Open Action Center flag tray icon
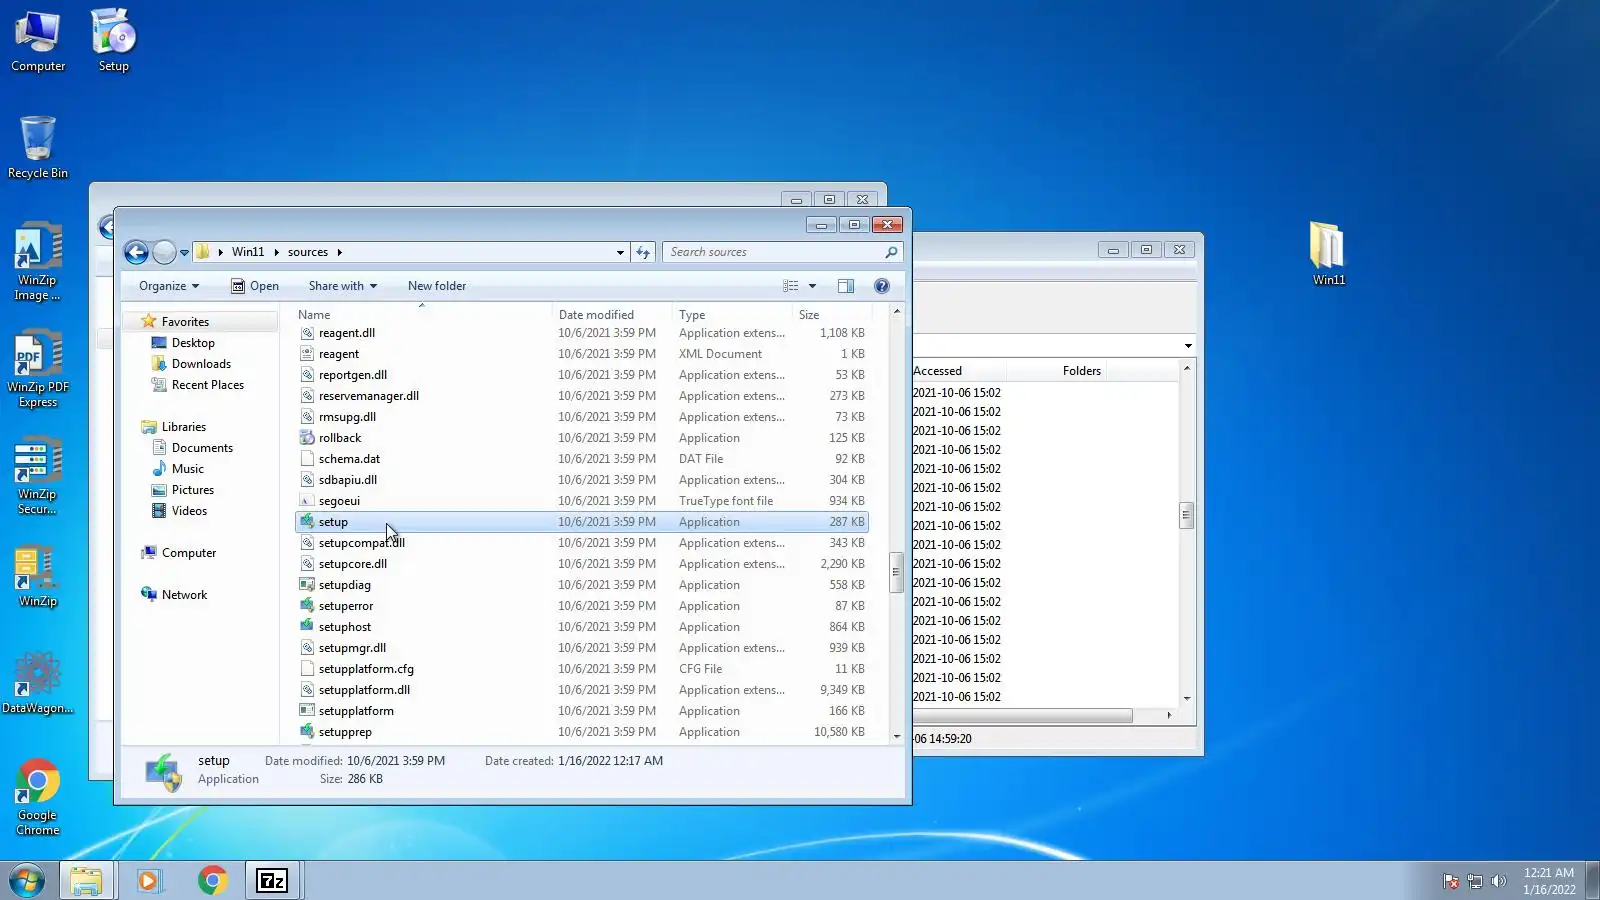Image resolution: width=1600 pixels, height=900 pixels. tap(1450, 881)
